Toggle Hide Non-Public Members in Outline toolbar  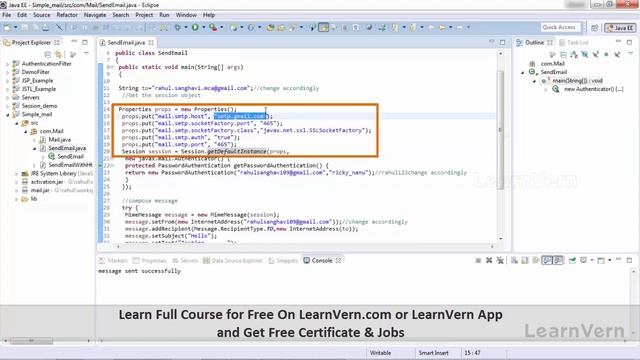[606, 54]
